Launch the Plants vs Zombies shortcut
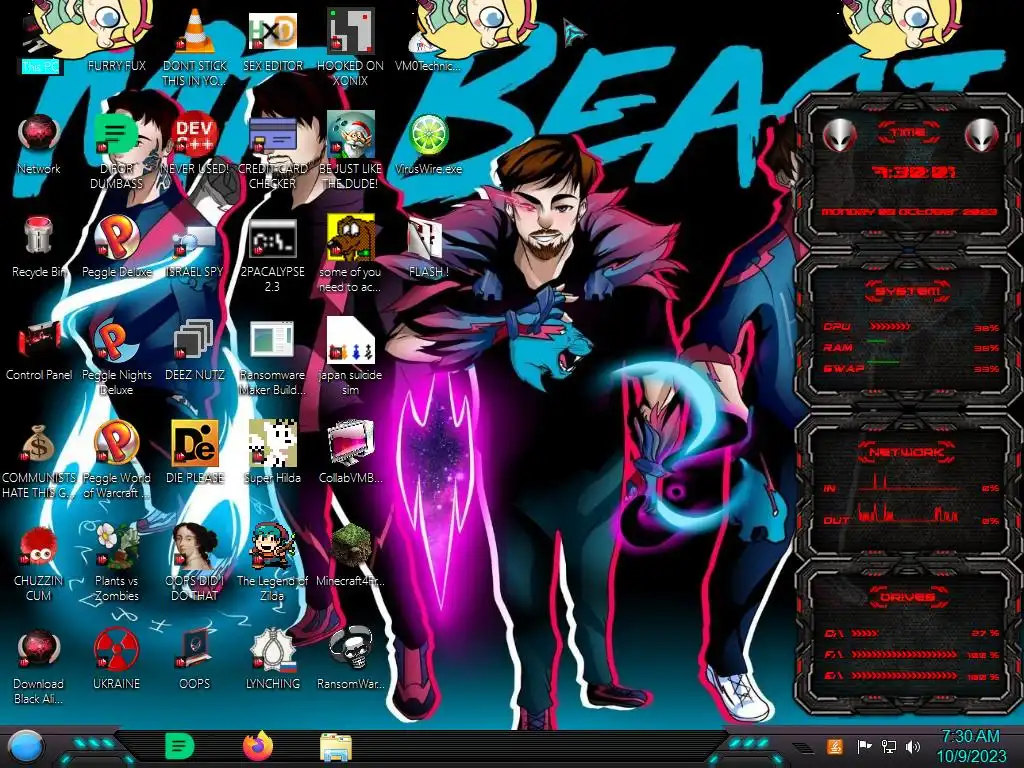Viewport: 1024px width, 768px height. click(116, 546)
